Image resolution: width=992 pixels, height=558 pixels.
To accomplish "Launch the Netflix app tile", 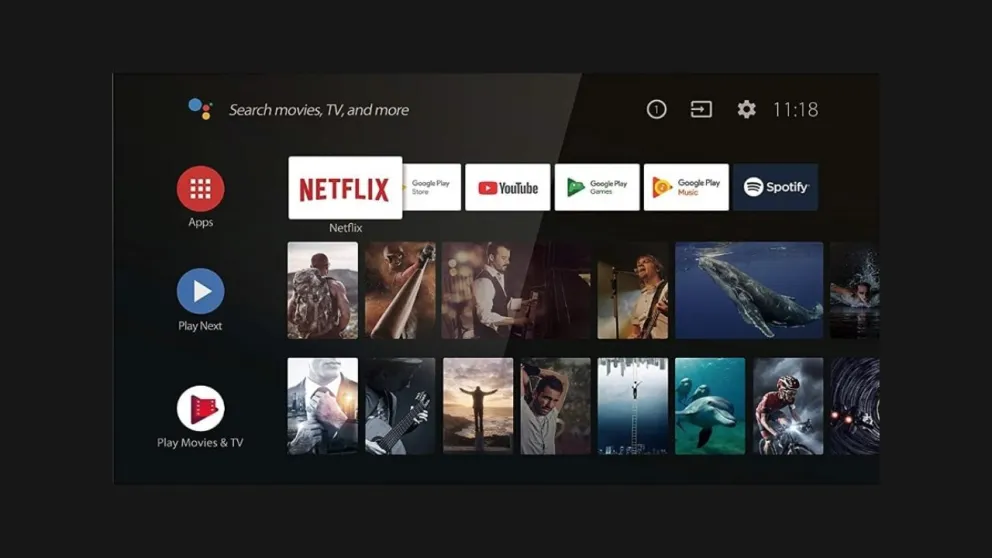I will pos(345,188).
